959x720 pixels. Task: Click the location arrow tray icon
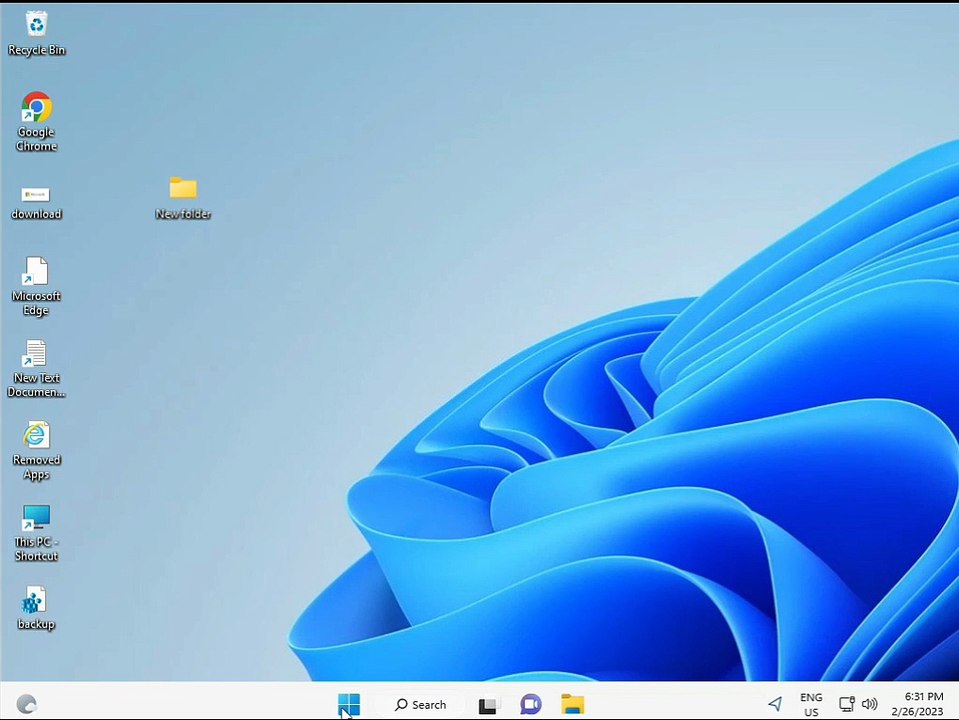(x=775, y=704)
